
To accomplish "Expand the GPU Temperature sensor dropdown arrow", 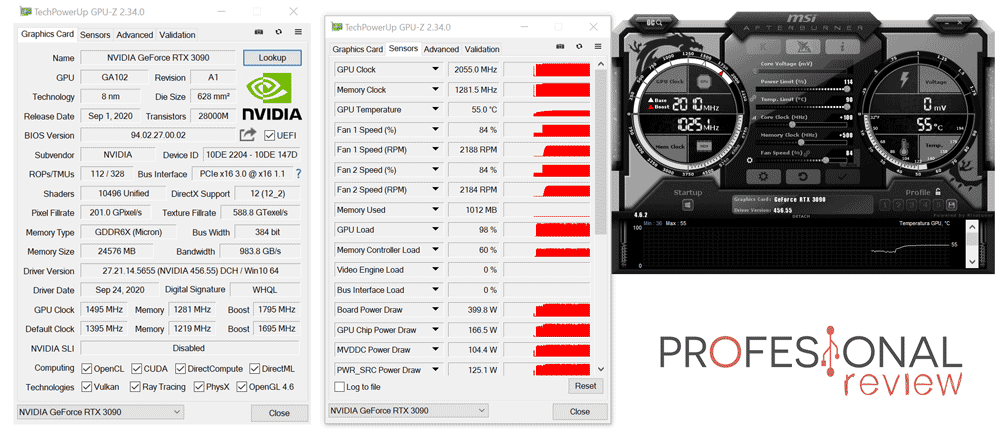I will click(436, 110).
